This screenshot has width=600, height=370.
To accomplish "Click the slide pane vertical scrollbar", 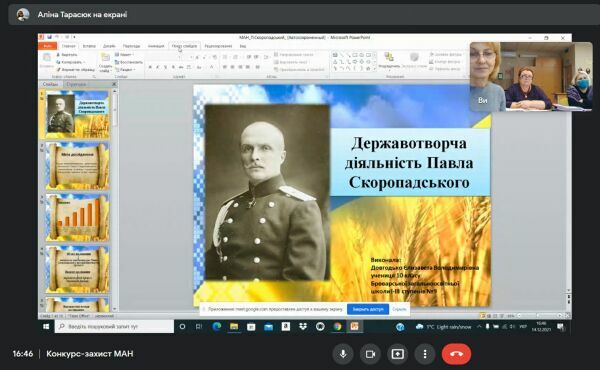I will pos(114,199).
